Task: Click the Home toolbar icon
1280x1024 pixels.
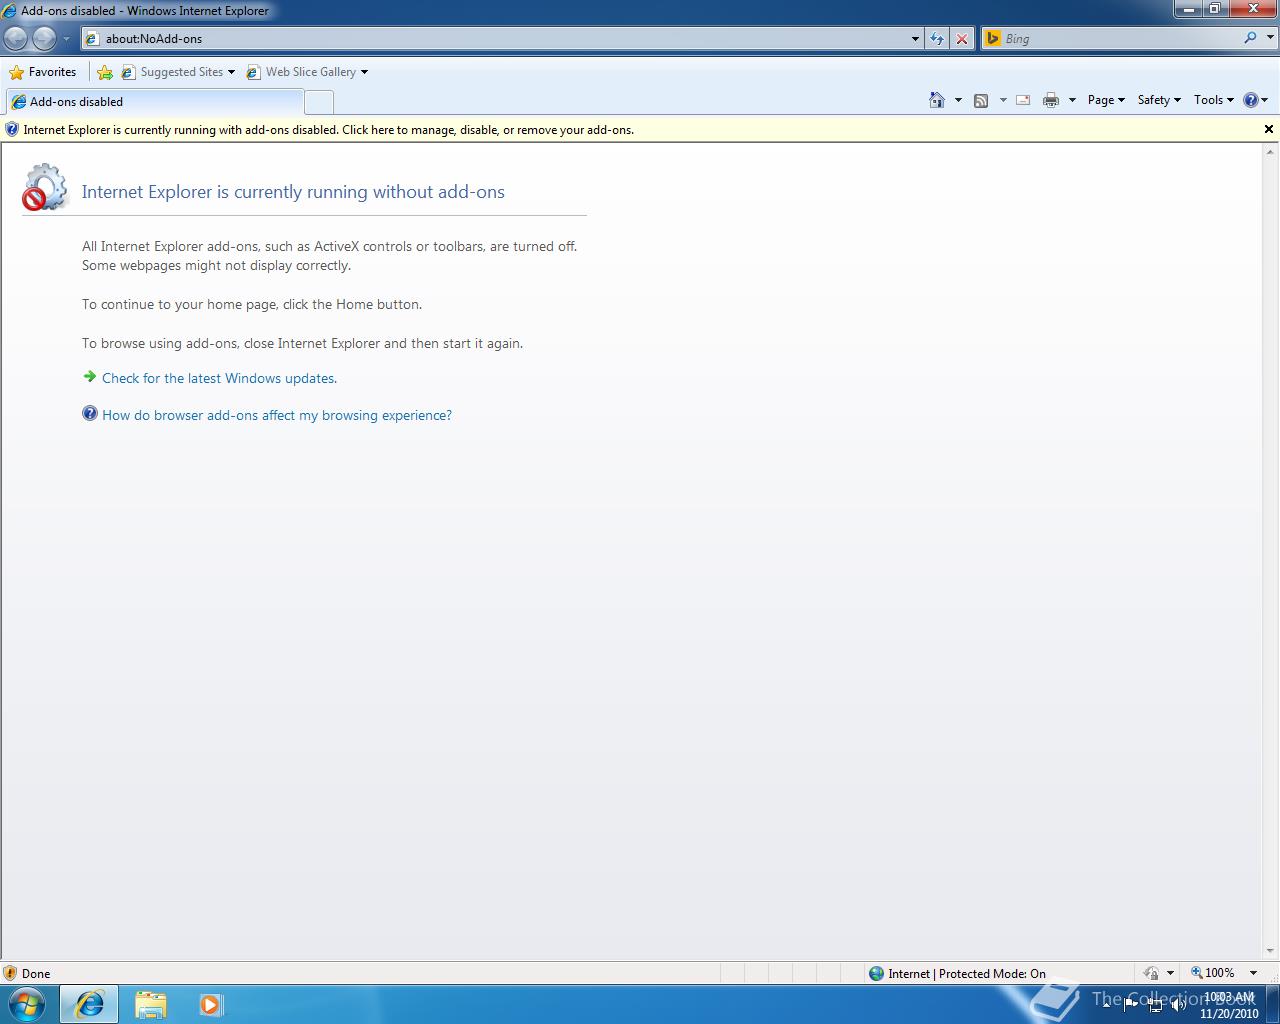Action: pos(937,100)
